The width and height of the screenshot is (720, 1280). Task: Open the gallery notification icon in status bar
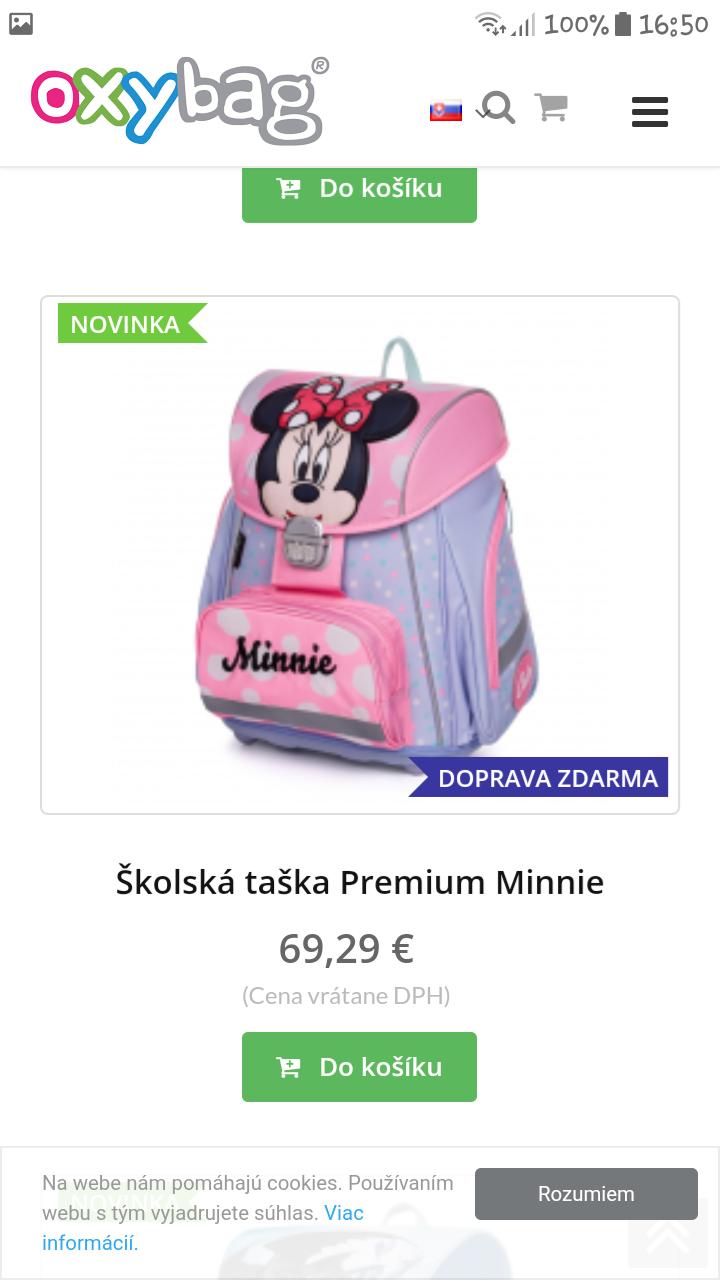21,24
